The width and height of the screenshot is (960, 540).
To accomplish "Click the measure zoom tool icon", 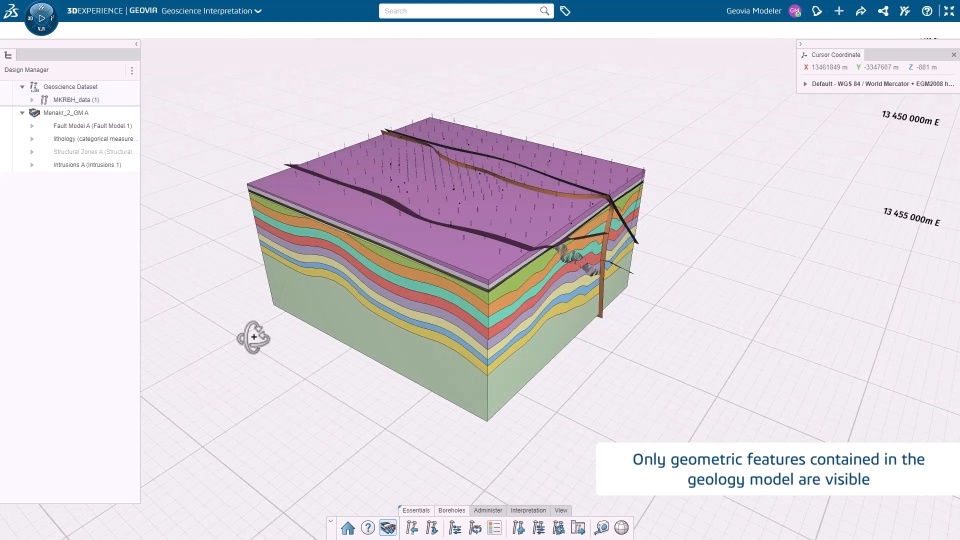I will point(602,528).
